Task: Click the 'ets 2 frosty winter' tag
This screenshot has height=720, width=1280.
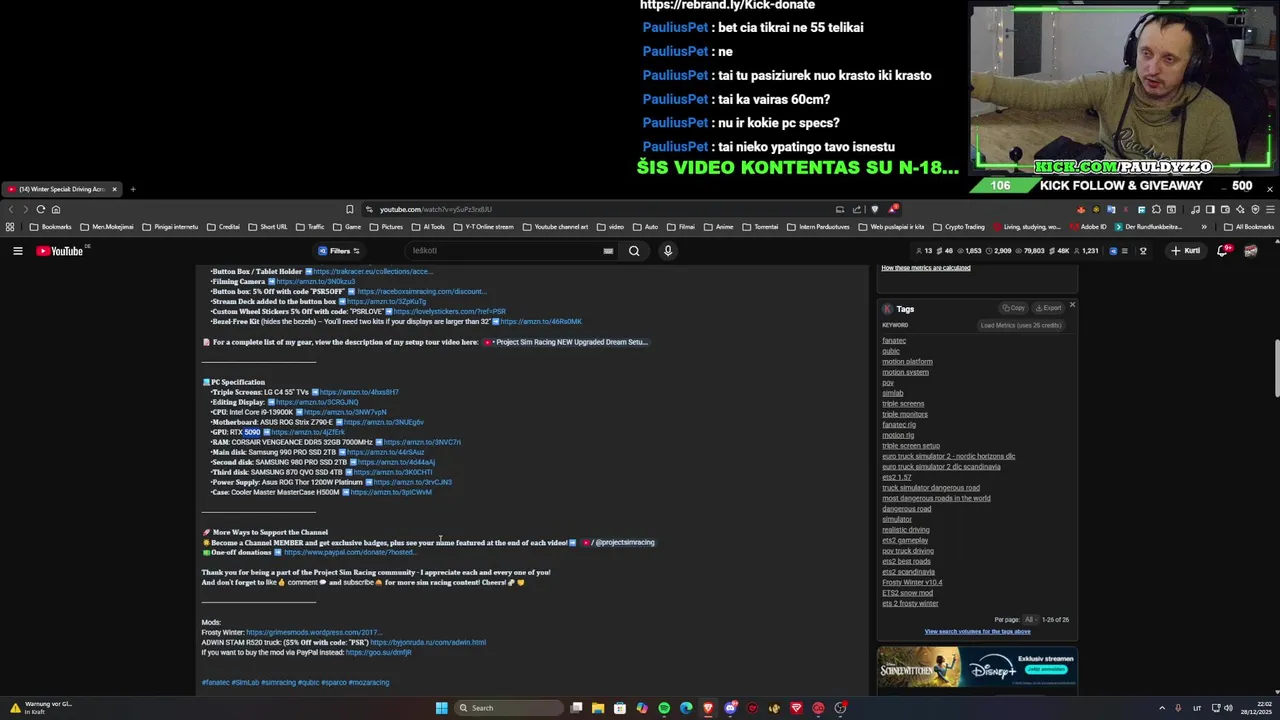Action: coord(910,603)
